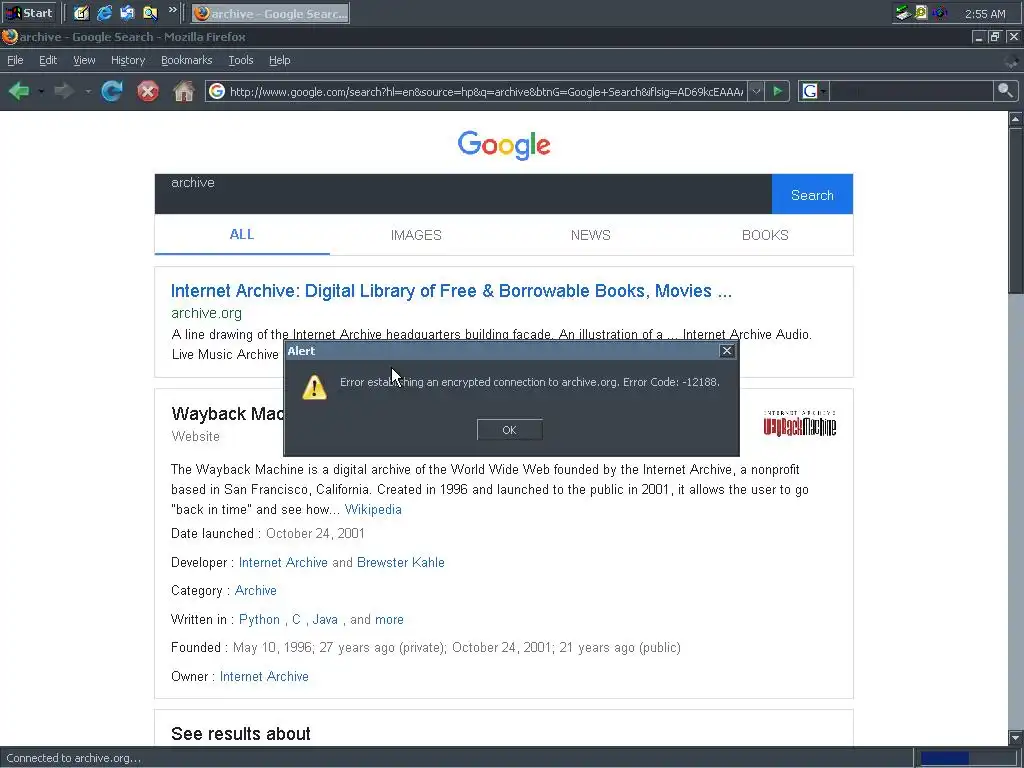
Task: Click the network connection tray icon
Action: pos(903,12)
